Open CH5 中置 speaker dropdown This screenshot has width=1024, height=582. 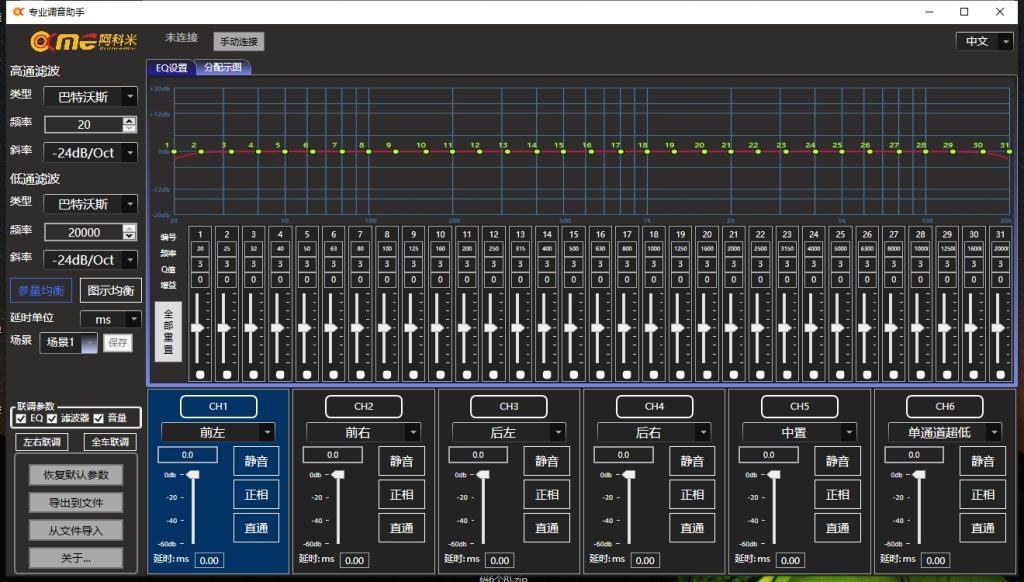tap(799, 432)
